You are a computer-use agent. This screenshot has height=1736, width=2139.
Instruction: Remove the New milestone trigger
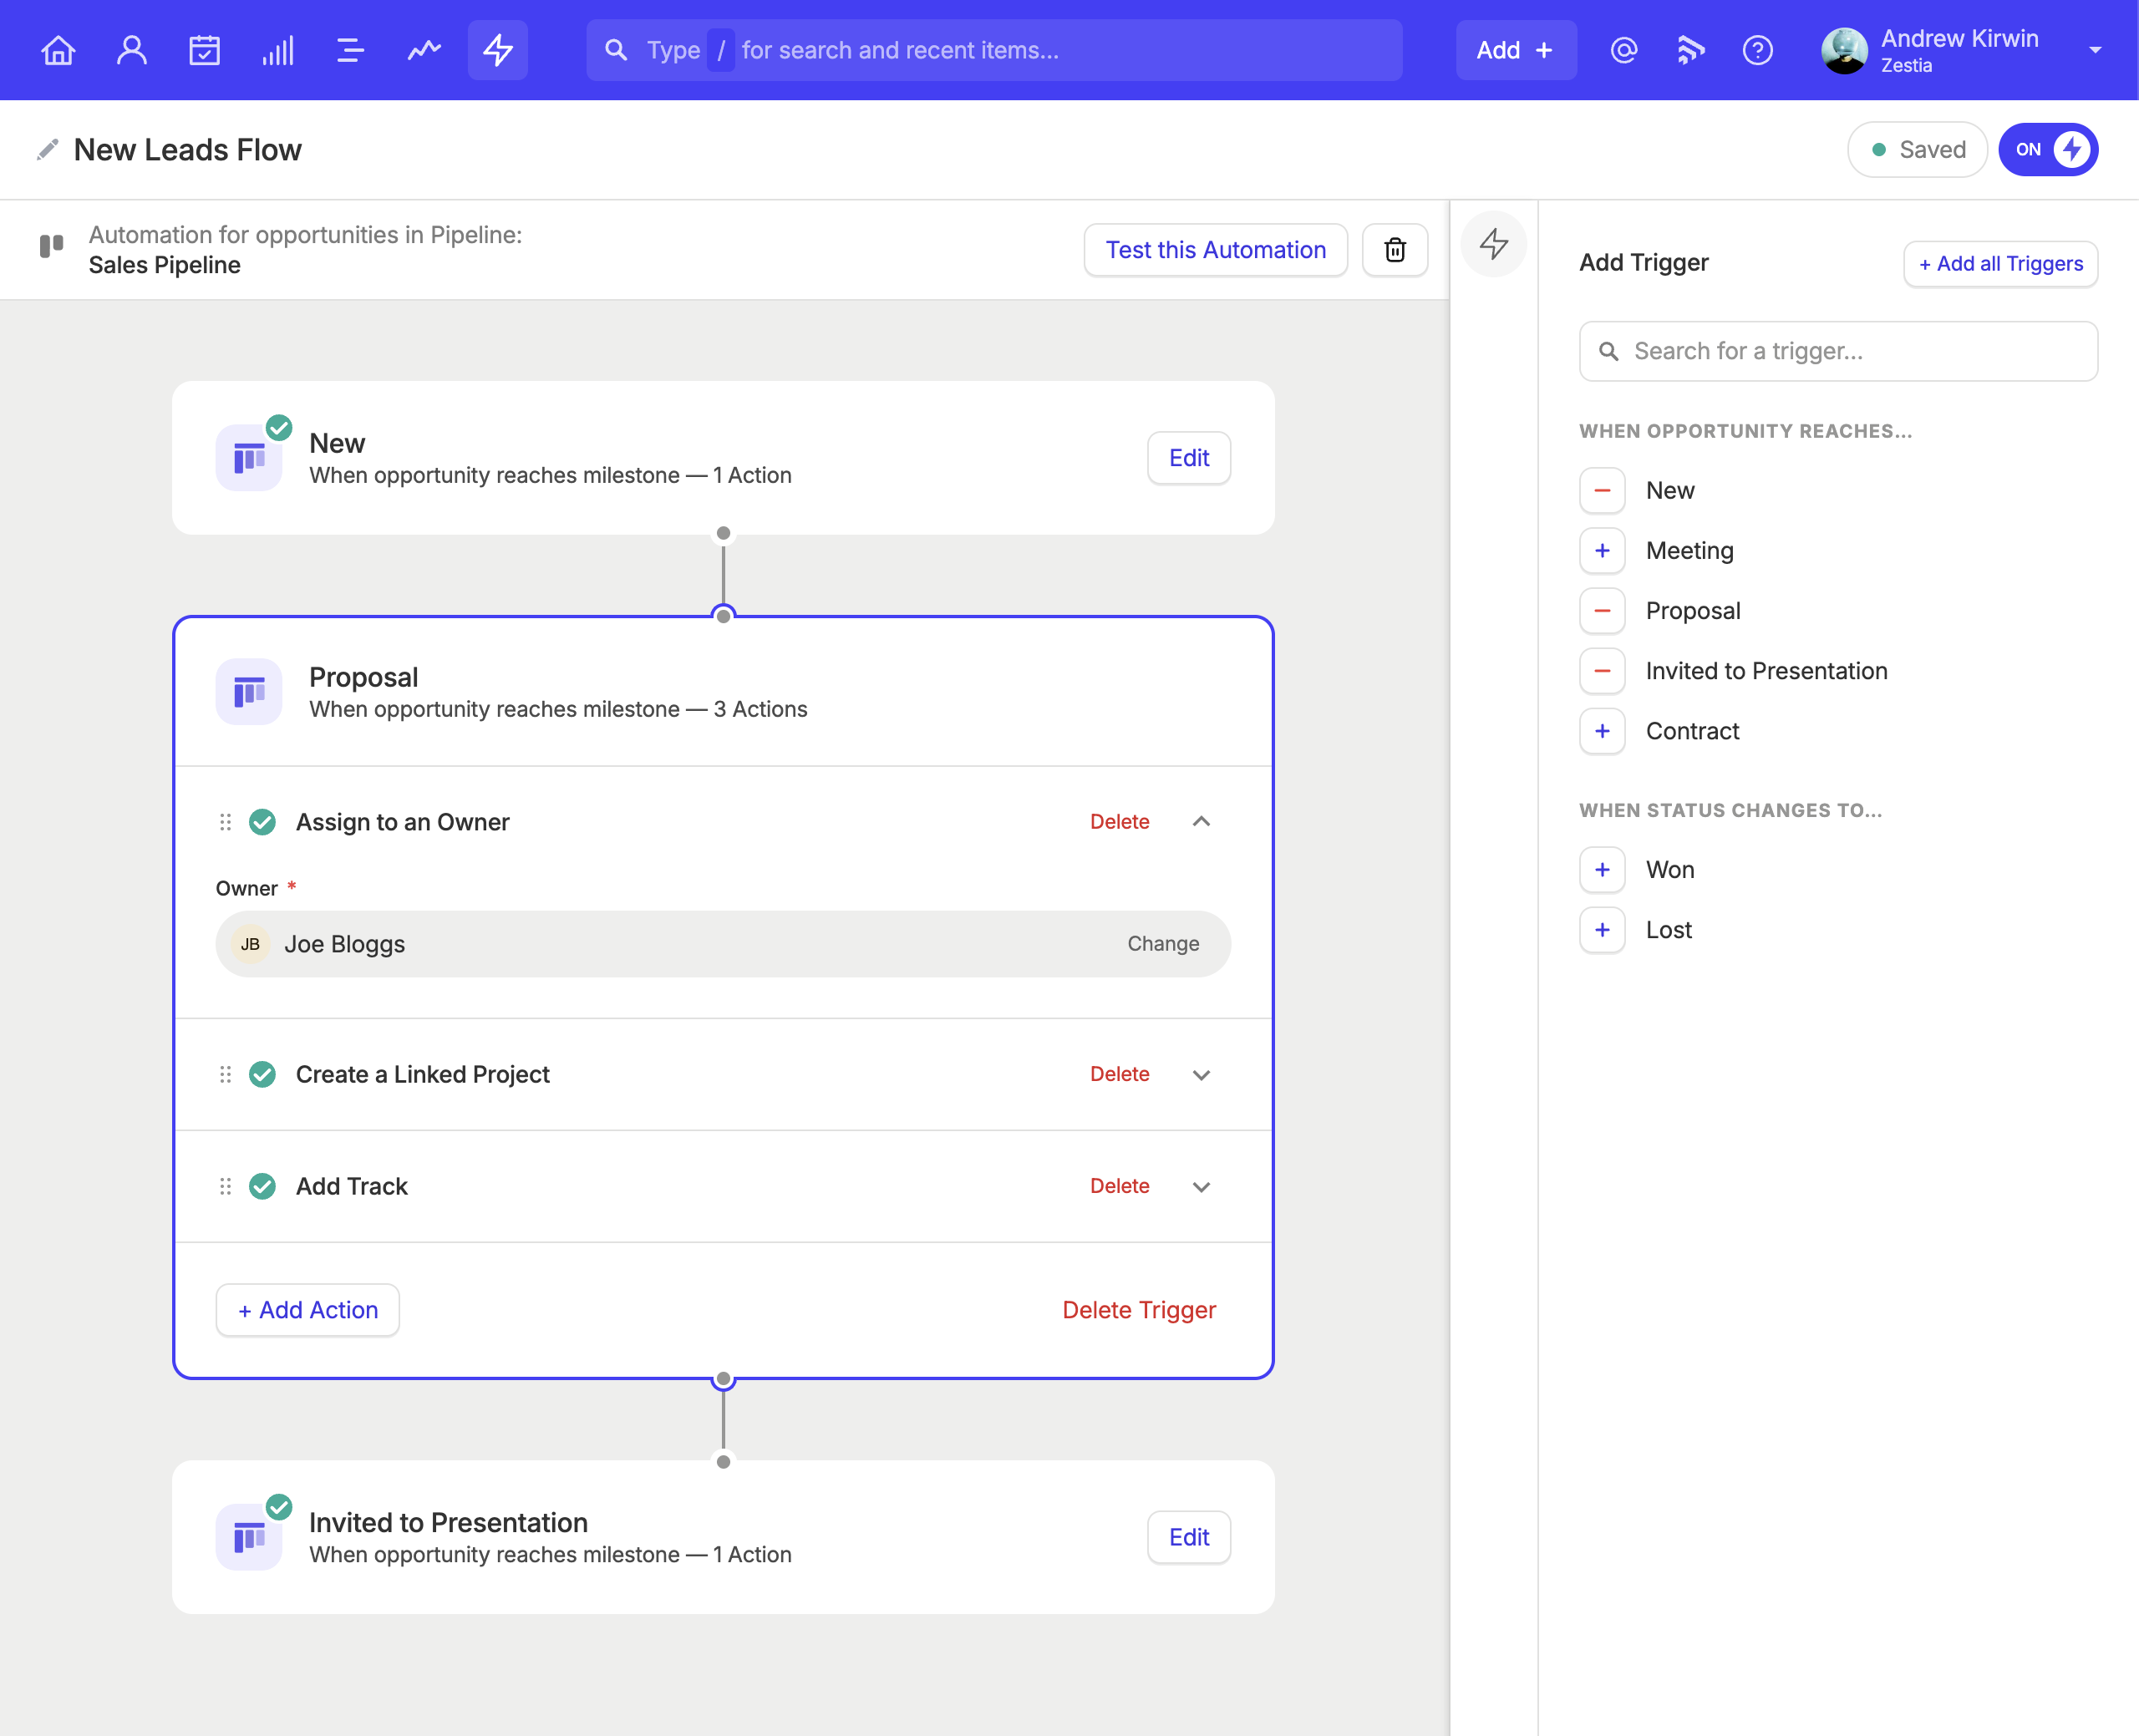(x=1602, y=491)
